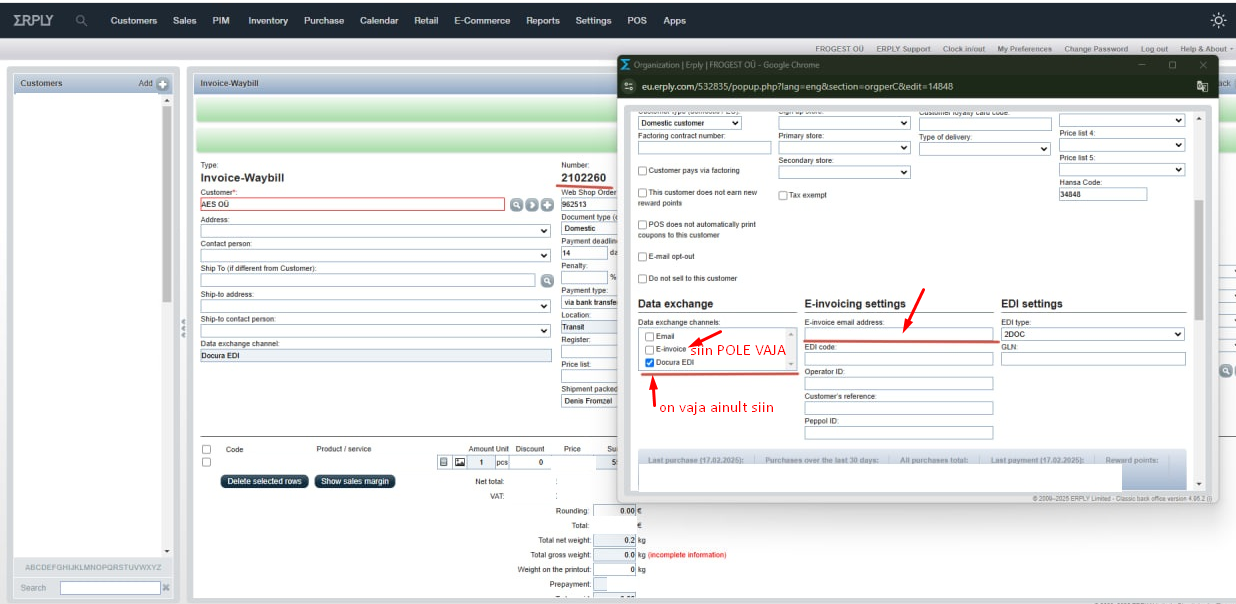Screen dimensions: 1236x604
Task: Open the Customers menu
Action: click(134, 20)
